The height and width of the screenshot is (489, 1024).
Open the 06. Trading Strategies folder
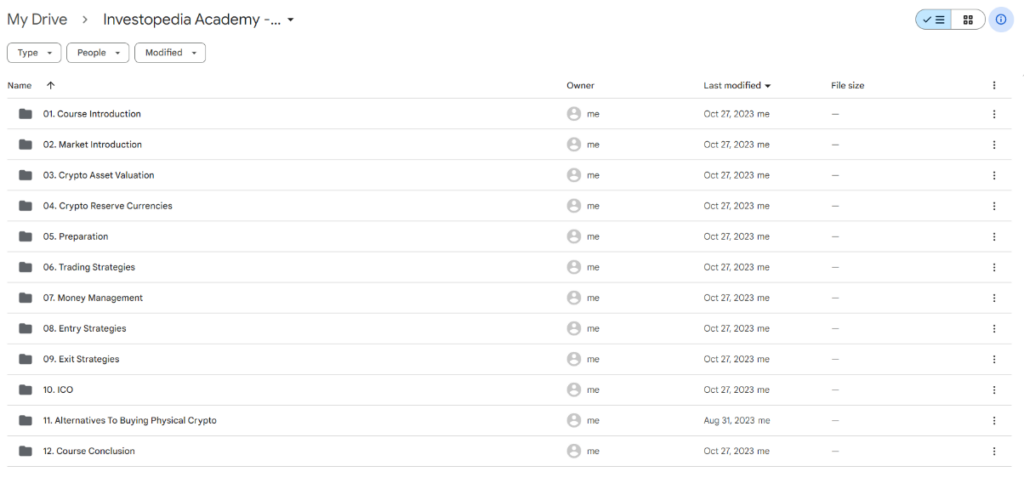(x=89, y=268)
